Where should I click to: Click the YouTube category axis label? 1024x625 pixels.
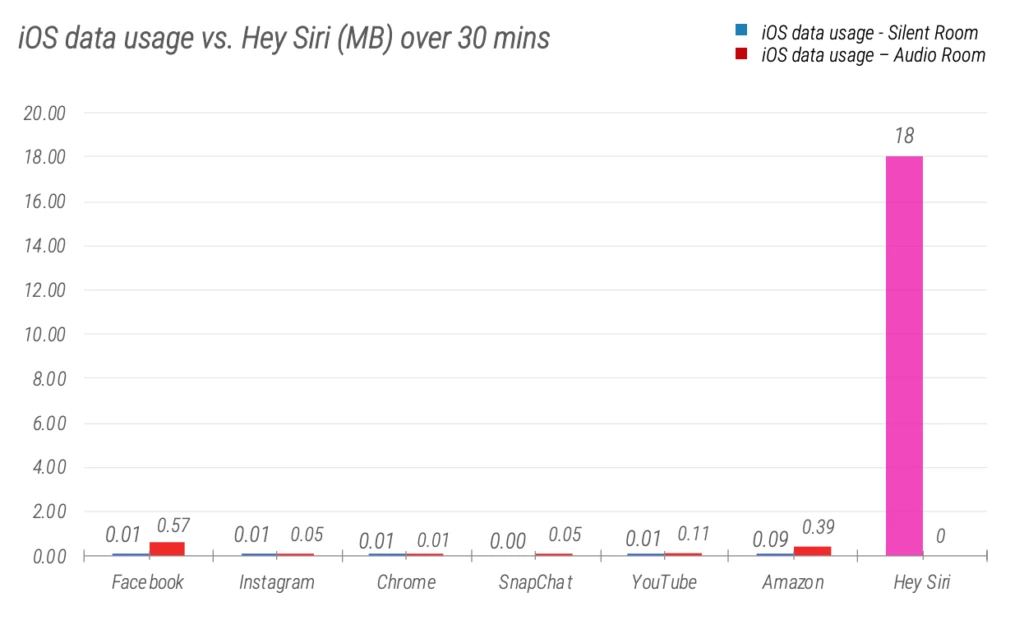coord(664,582)
